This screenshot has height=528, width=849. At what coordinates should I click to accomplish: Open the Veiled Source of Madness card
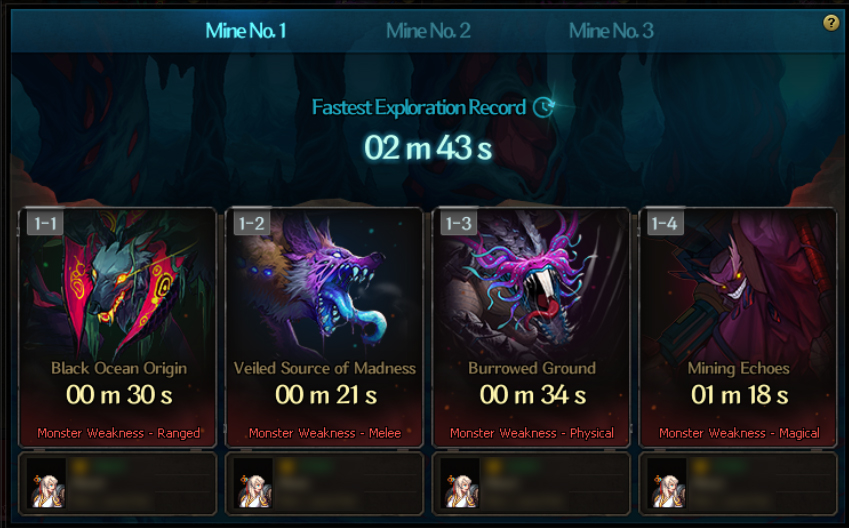click(x=324, y=328)
